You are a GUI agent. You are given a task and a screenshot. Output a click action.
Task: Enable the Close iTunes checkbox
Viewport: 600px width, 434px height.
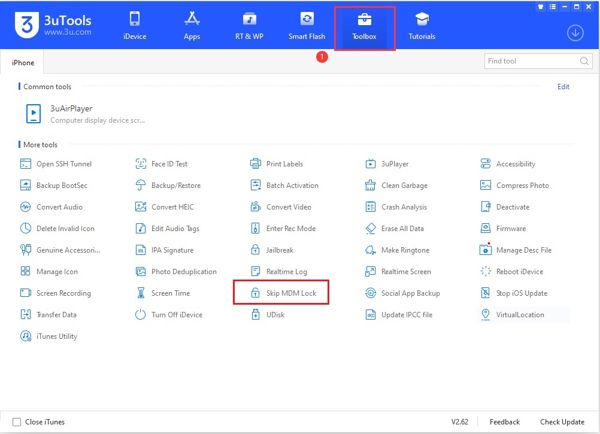point(16,422)
